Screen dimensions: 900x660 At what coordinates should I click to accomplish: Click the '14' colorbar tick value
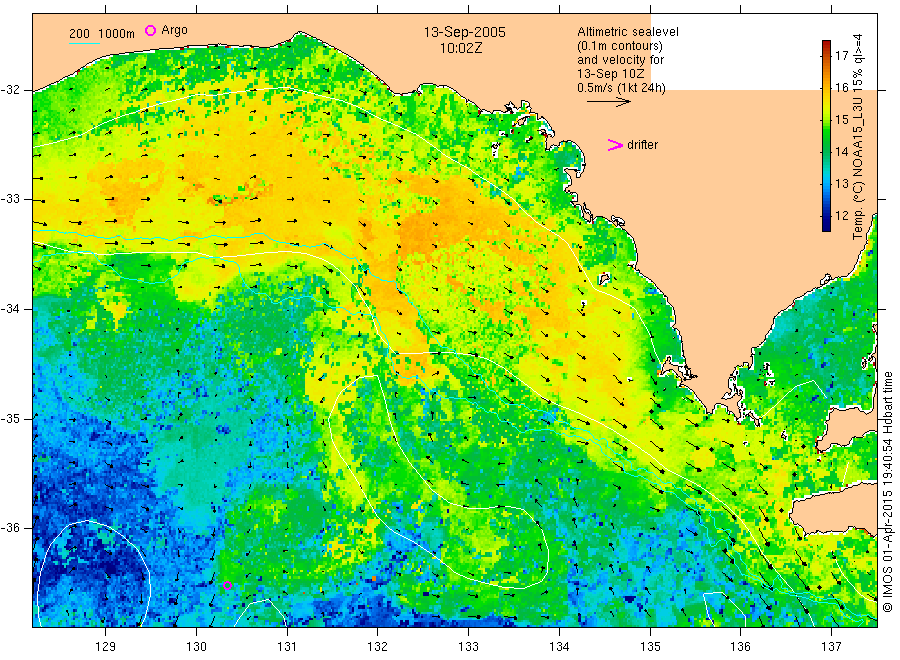point(841,152)
